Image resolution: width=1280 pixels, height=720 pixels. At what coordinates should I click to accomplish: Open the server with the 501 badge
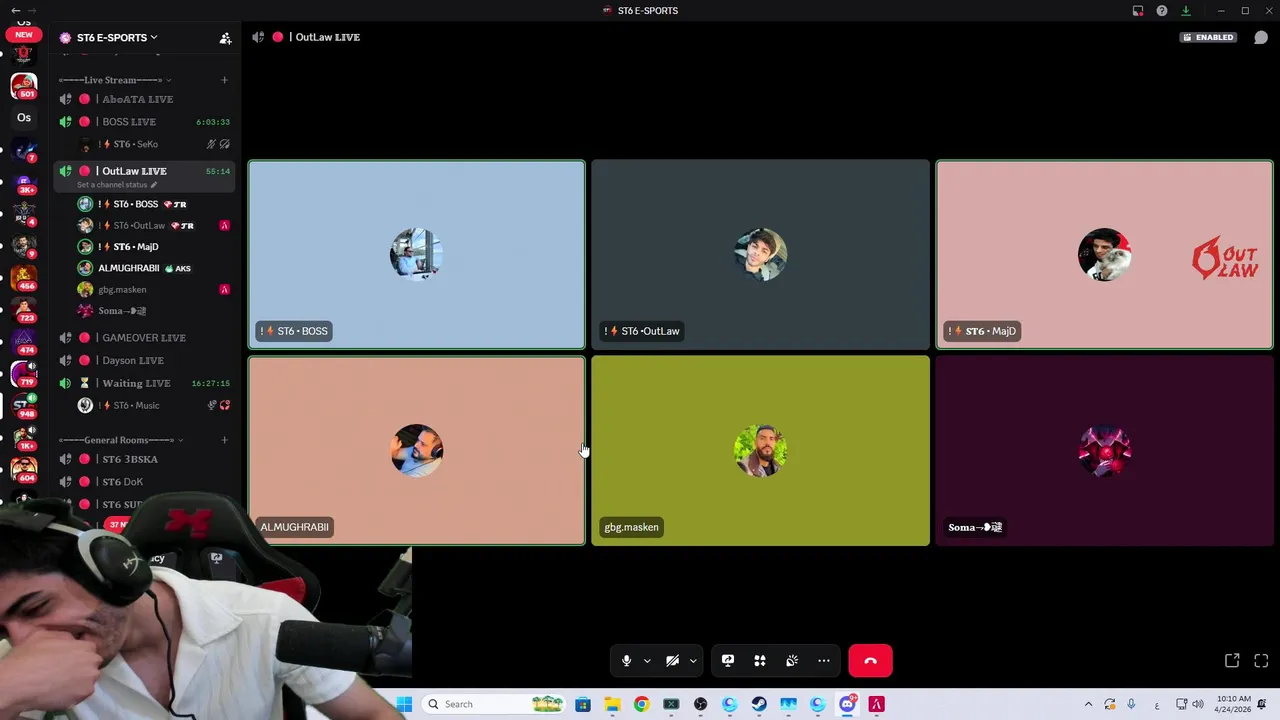tap(24, 86)
